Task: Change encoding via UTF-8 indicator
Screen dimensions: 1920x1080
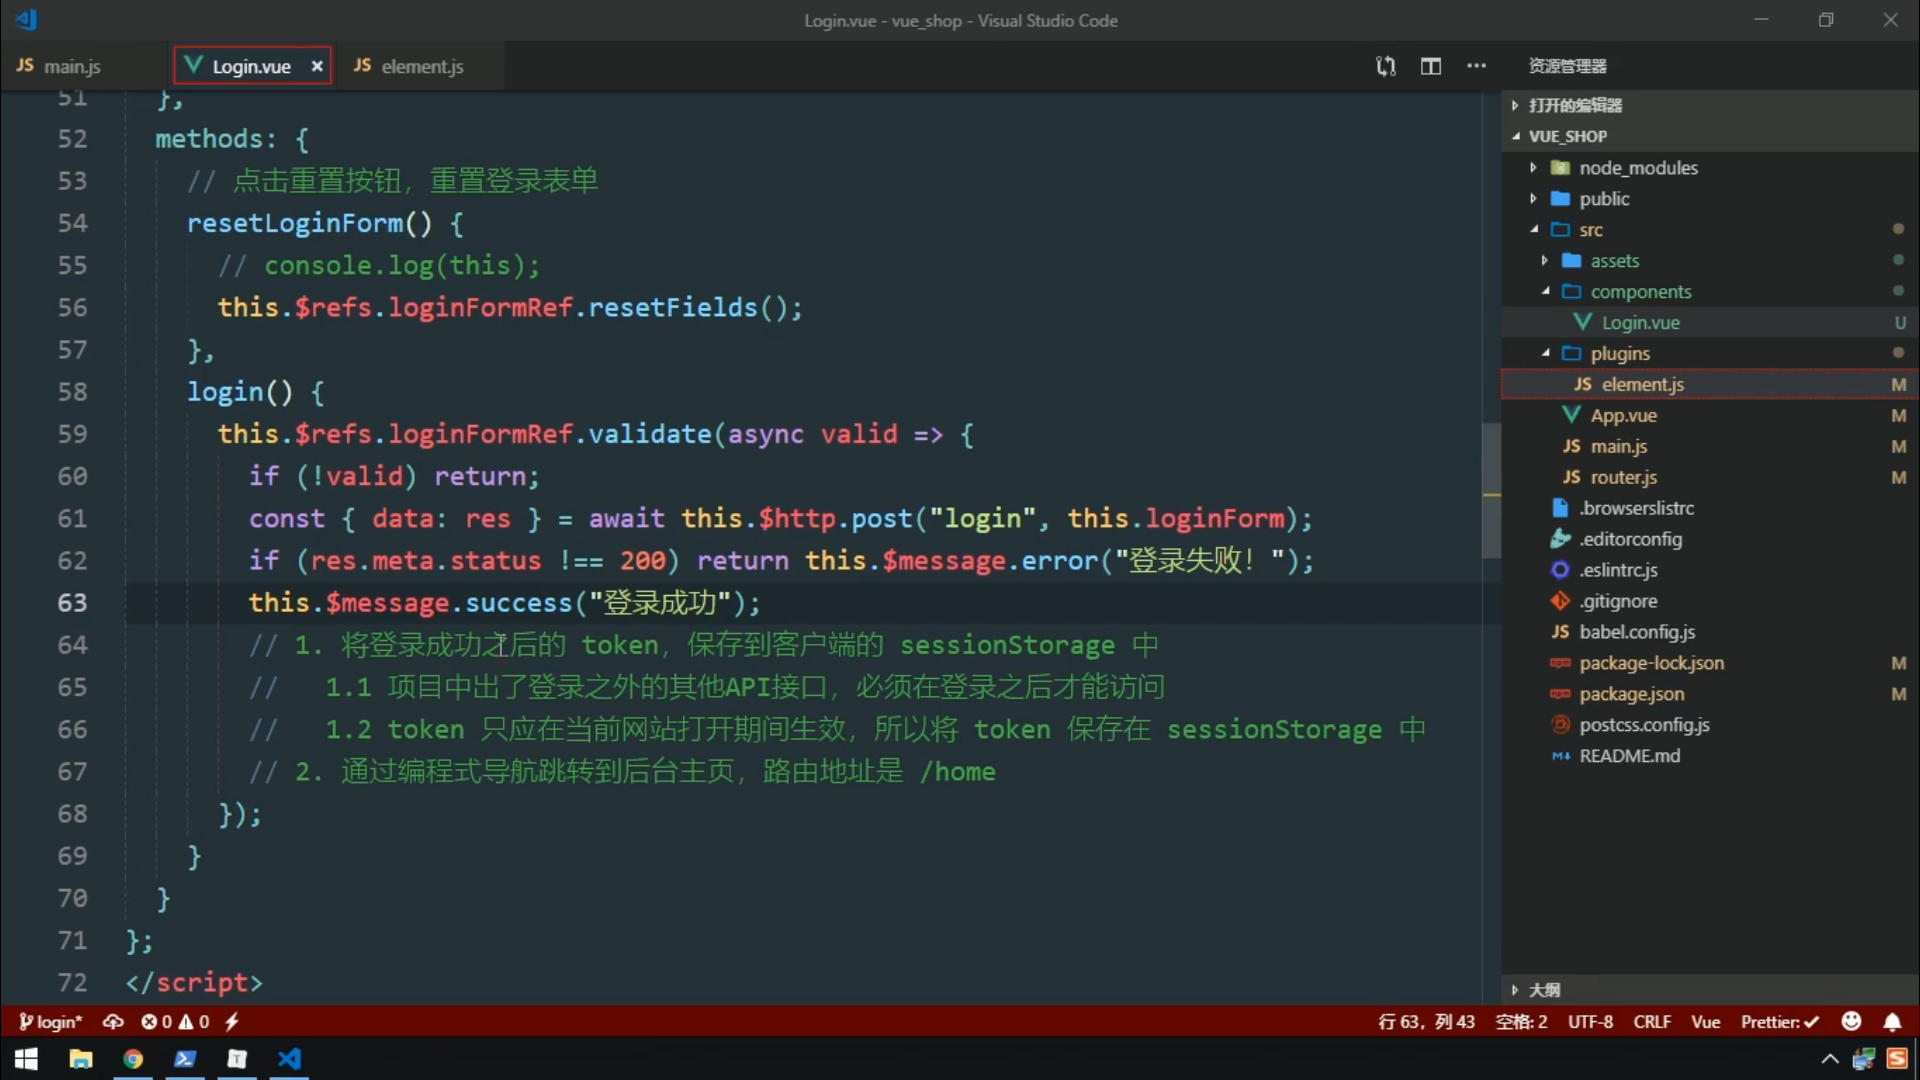Action: tap(1590, 1022)
